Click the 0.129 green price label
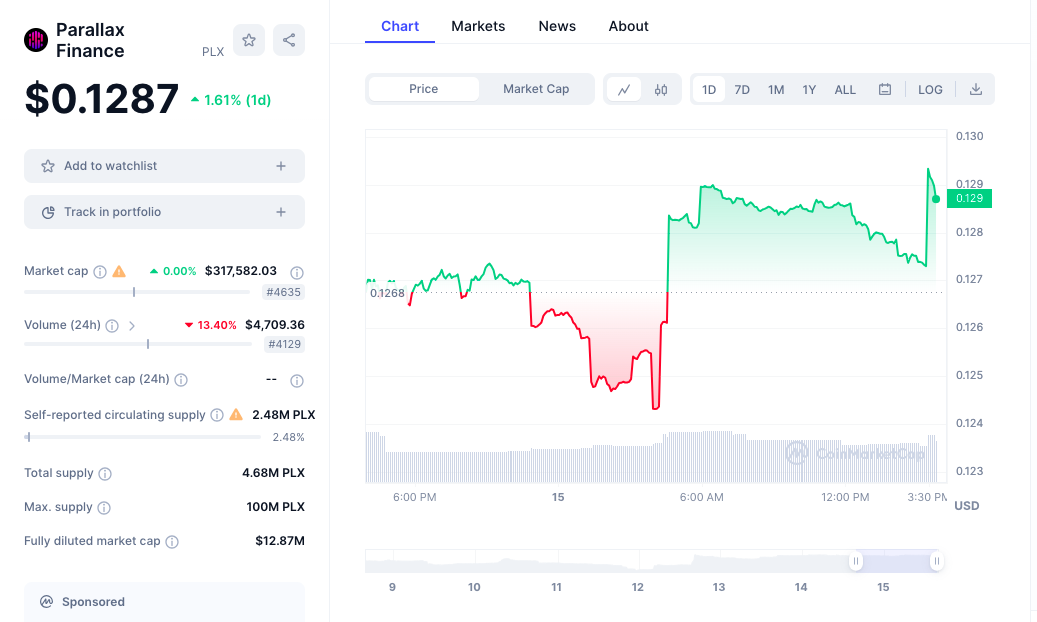 click(970, 199)
